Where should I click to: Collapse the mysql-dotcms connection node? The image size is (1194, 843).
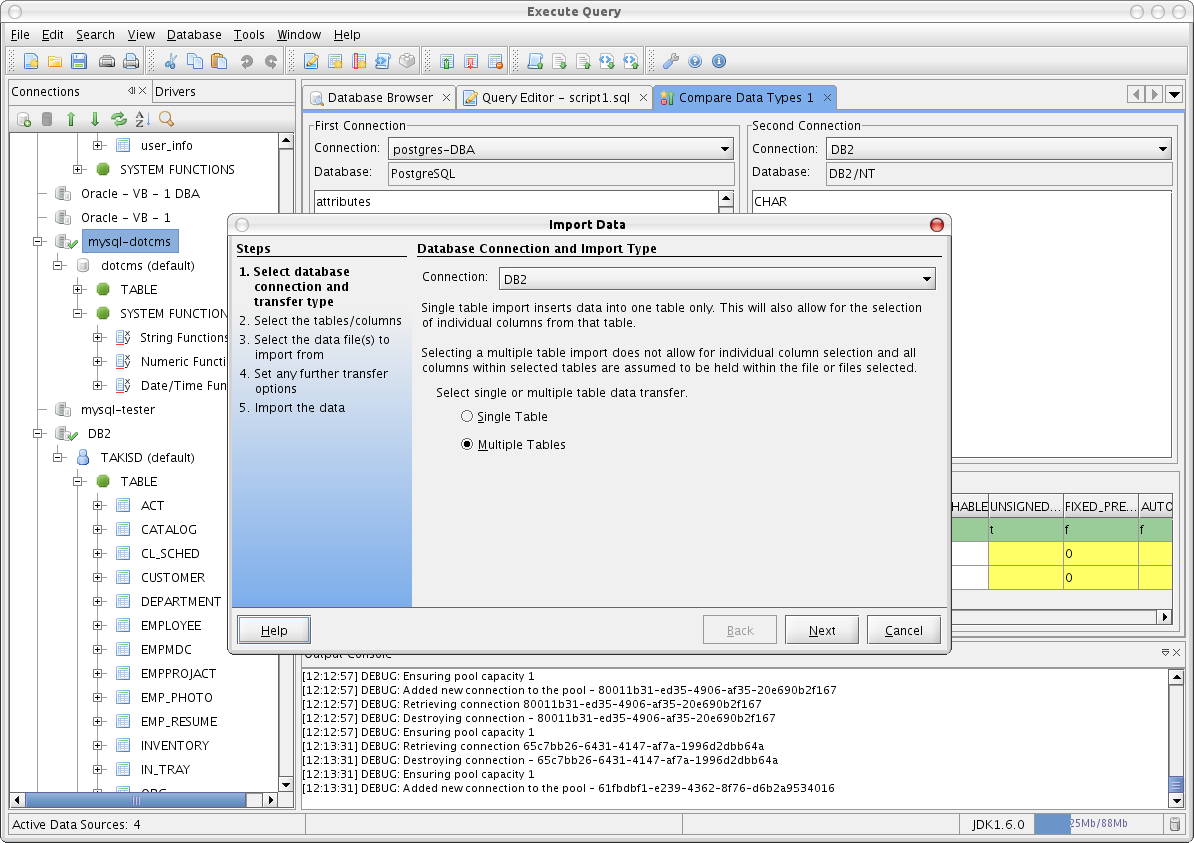37,241
